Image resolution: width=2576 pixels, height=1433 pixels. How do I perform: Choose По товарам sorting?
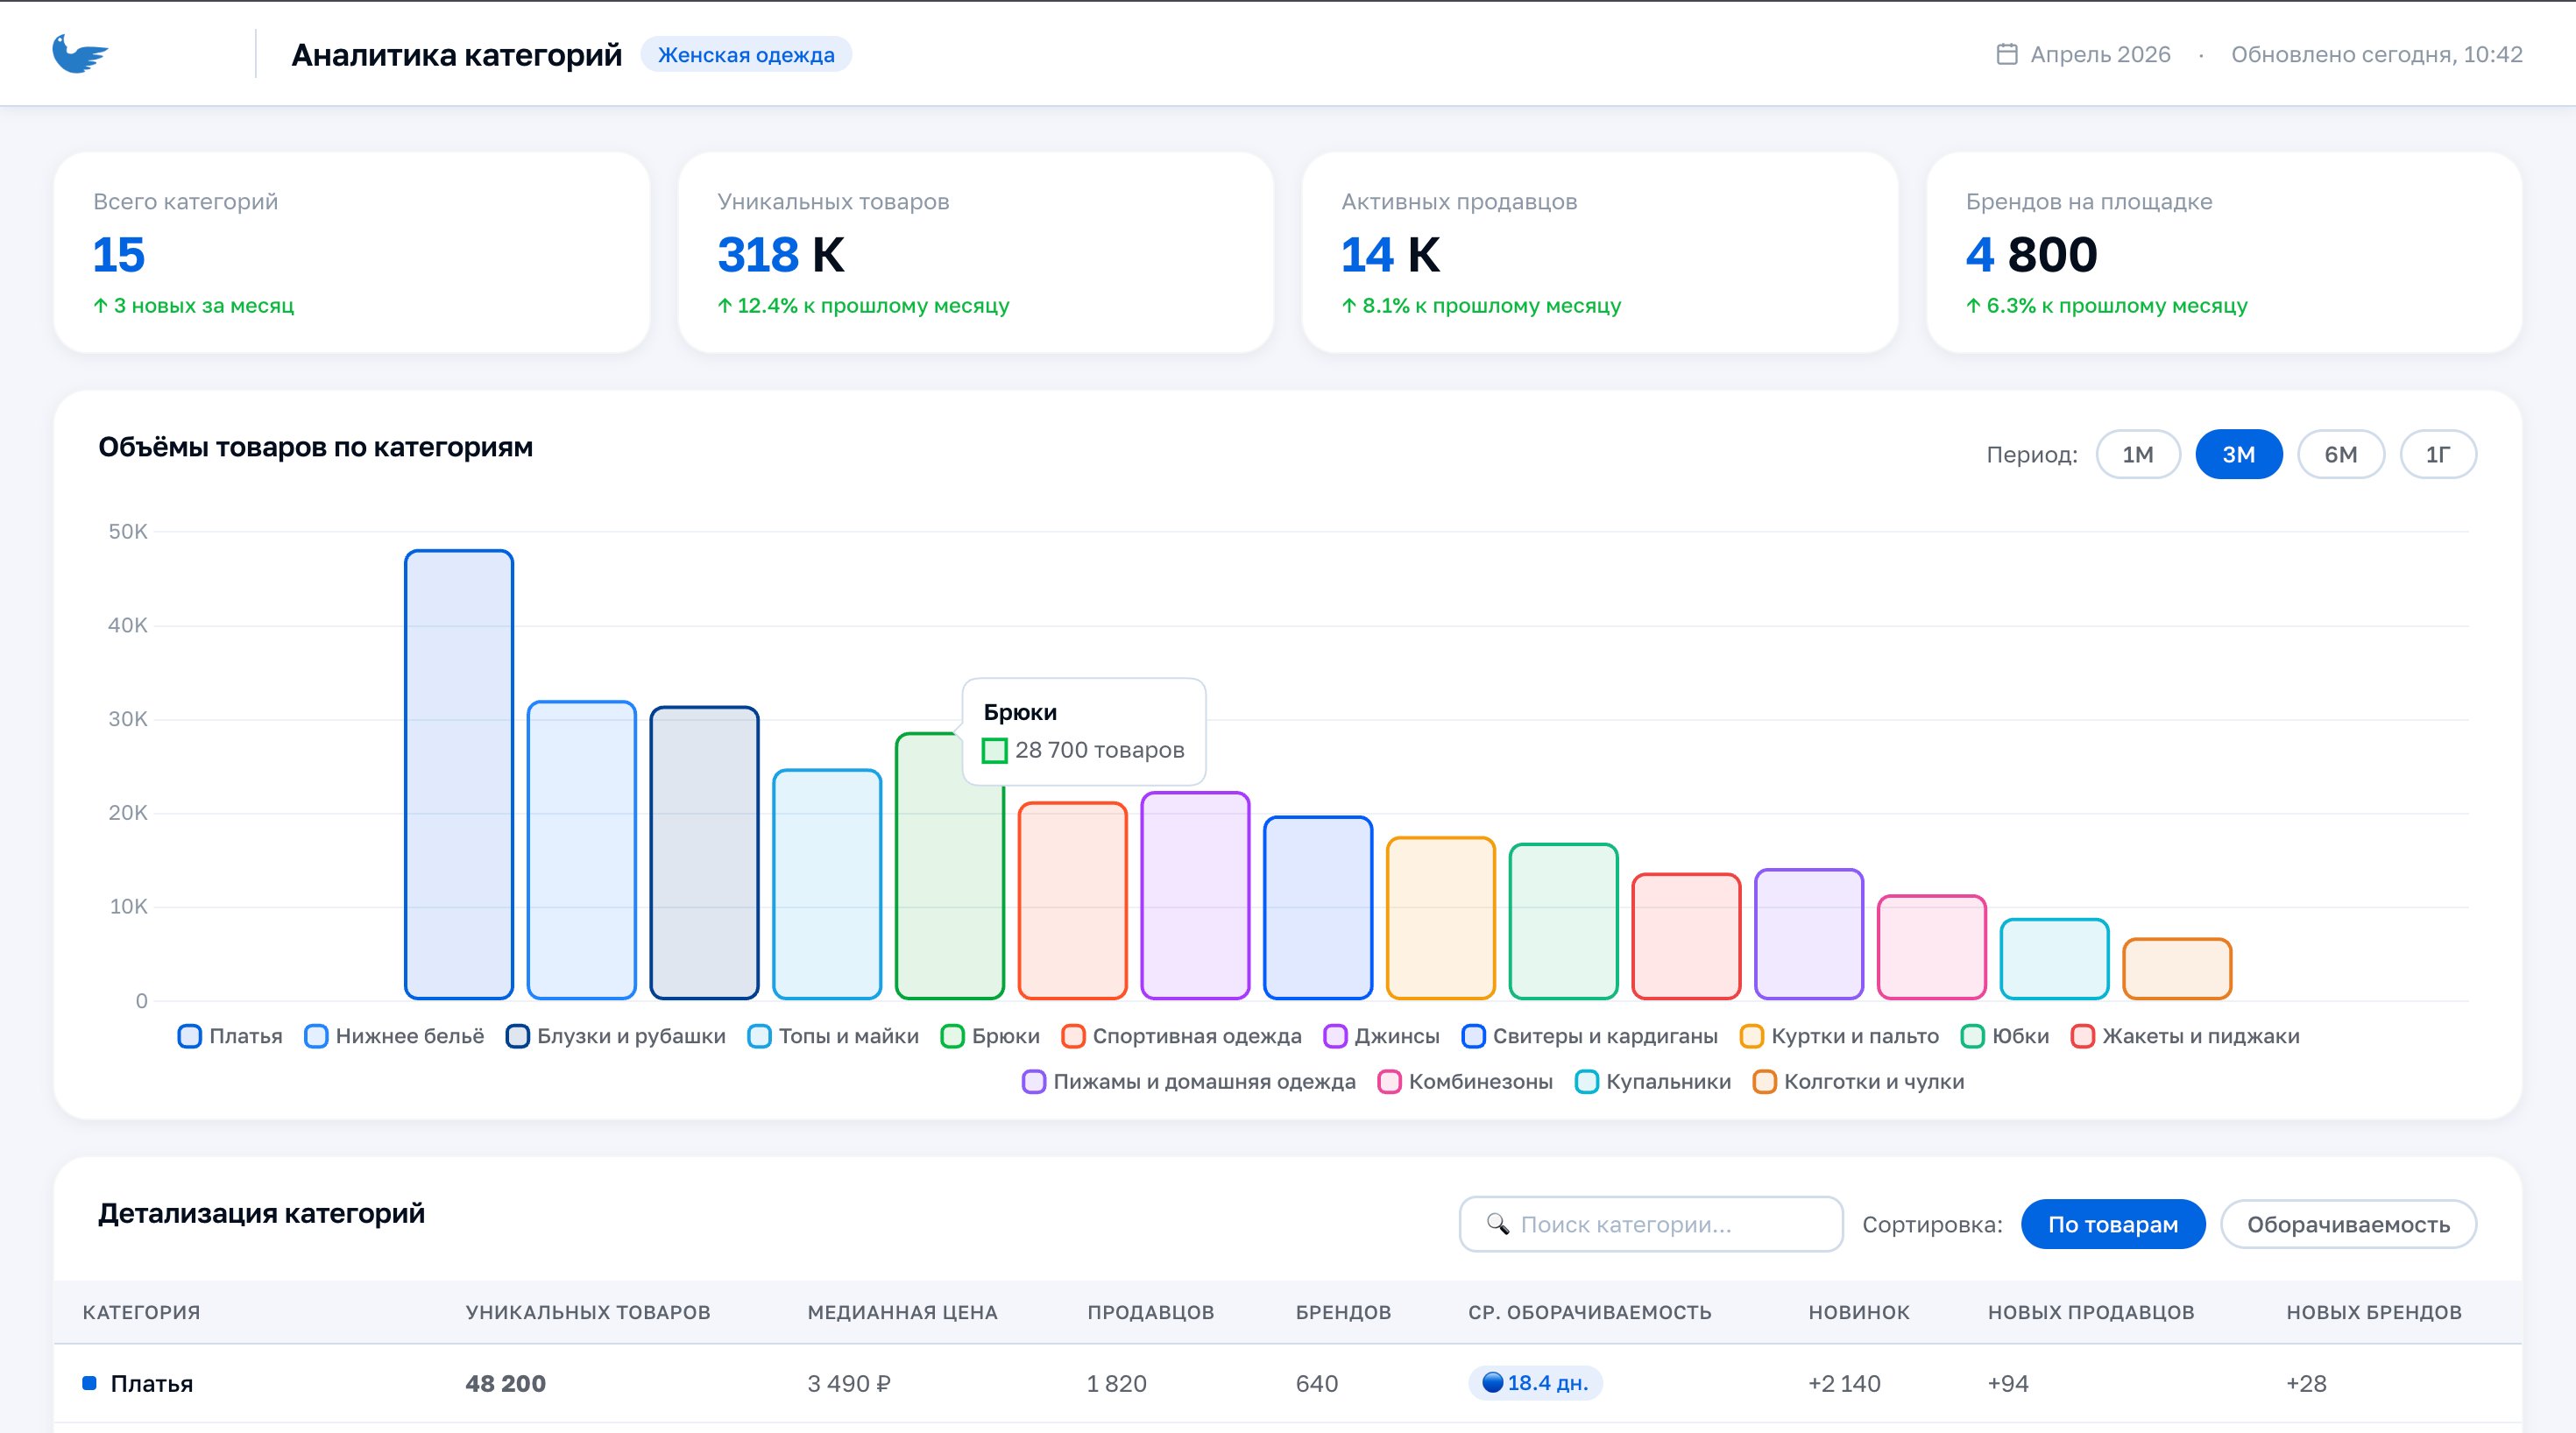(2112, 1224)
